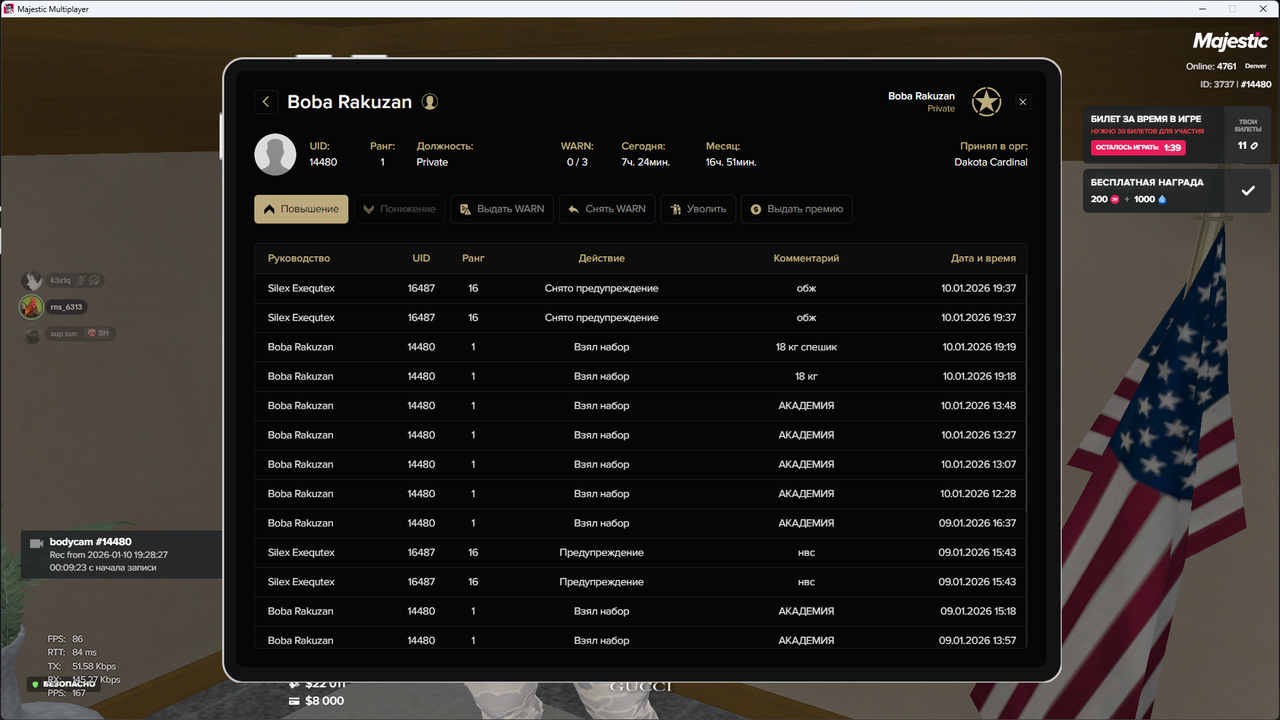The image size is (1280, 720).
Task: Click the ticket icon beside the number 11
Action: point(1256,146)
